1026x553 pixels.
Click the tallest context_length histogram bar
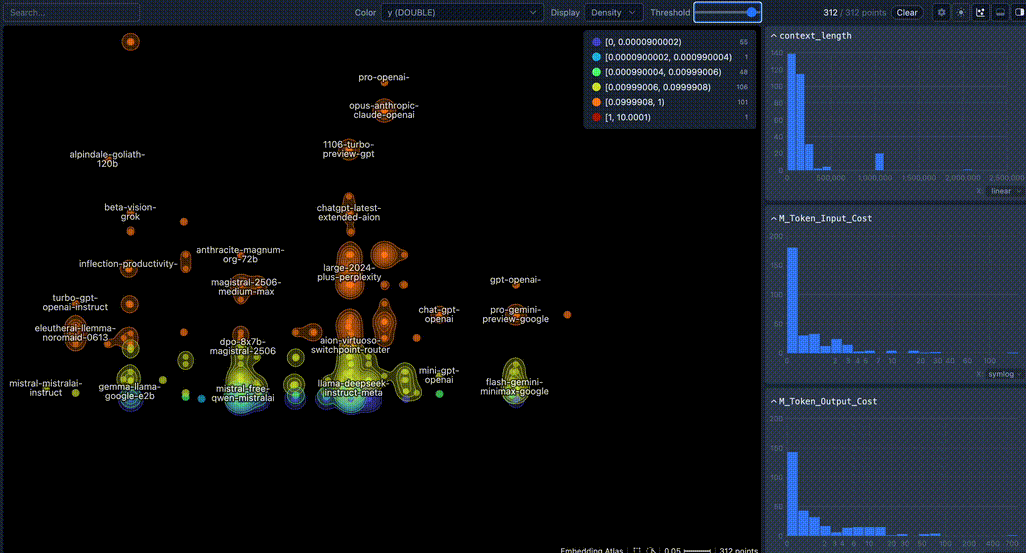click(x=791, y=112)
